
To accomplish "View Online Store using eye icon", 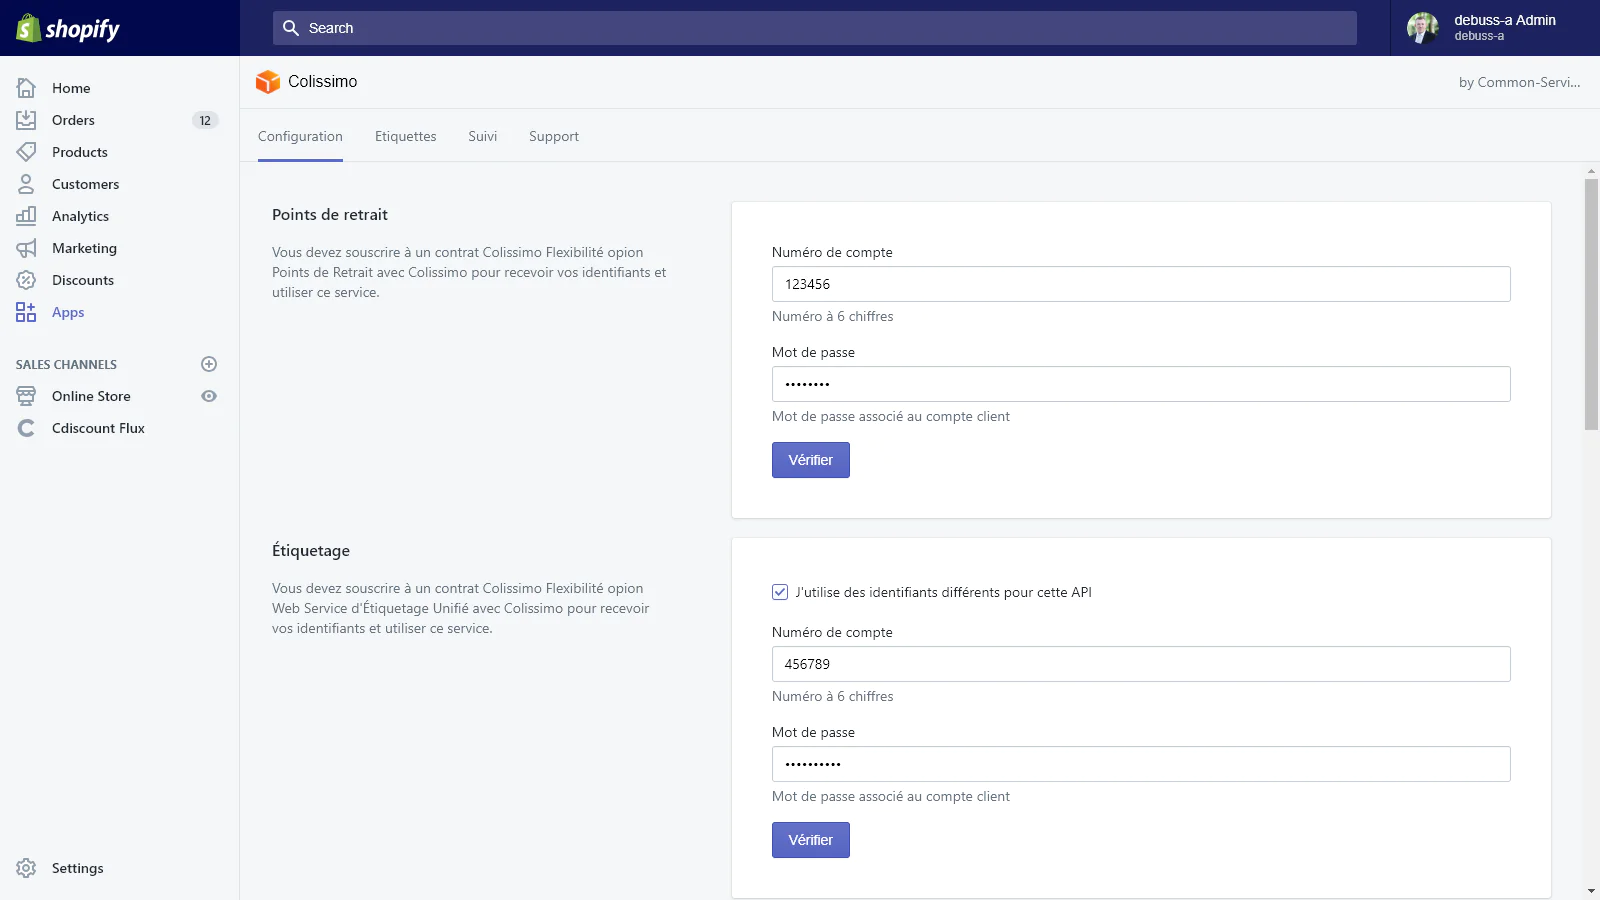I will coord(209,396).
